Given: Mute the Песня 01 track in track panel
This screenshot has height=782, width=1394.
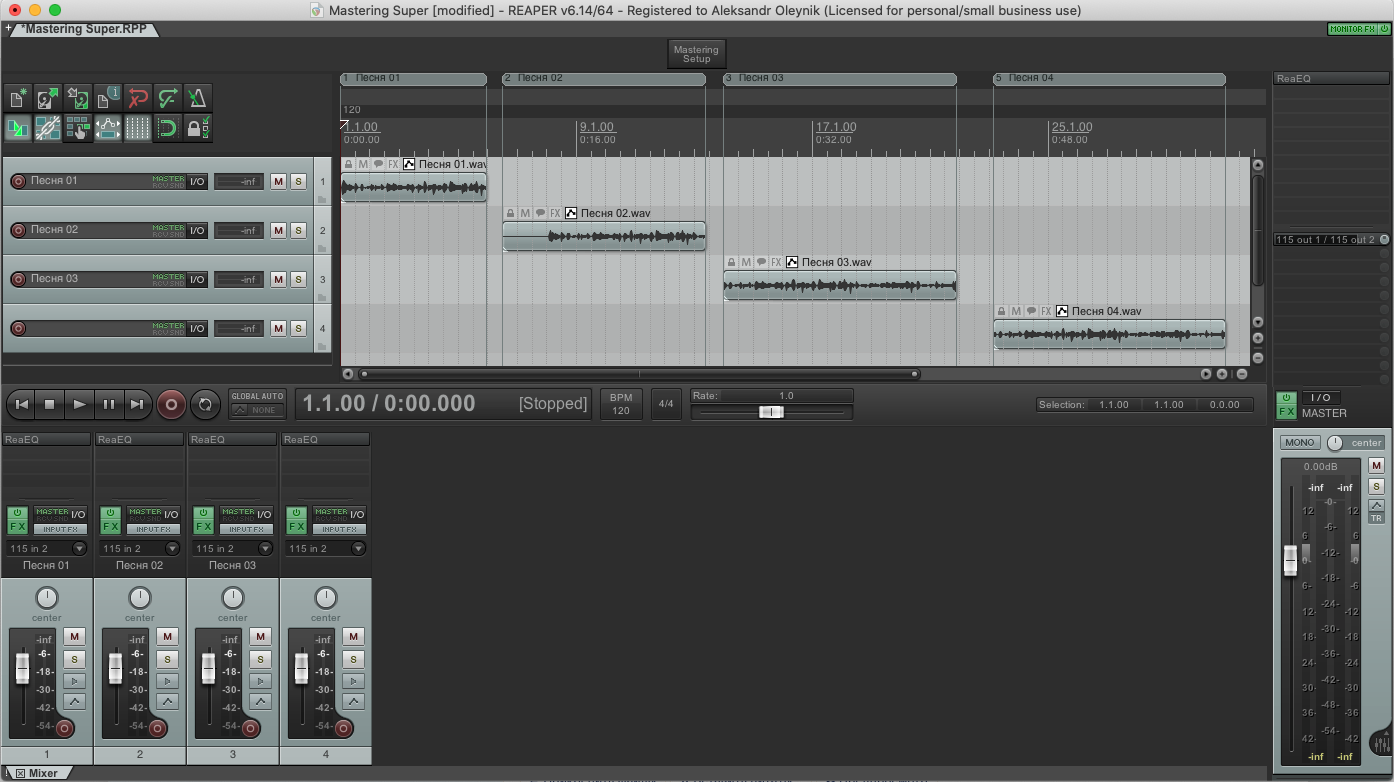Looking at the screenshot, I should click(x=278, y=181).
